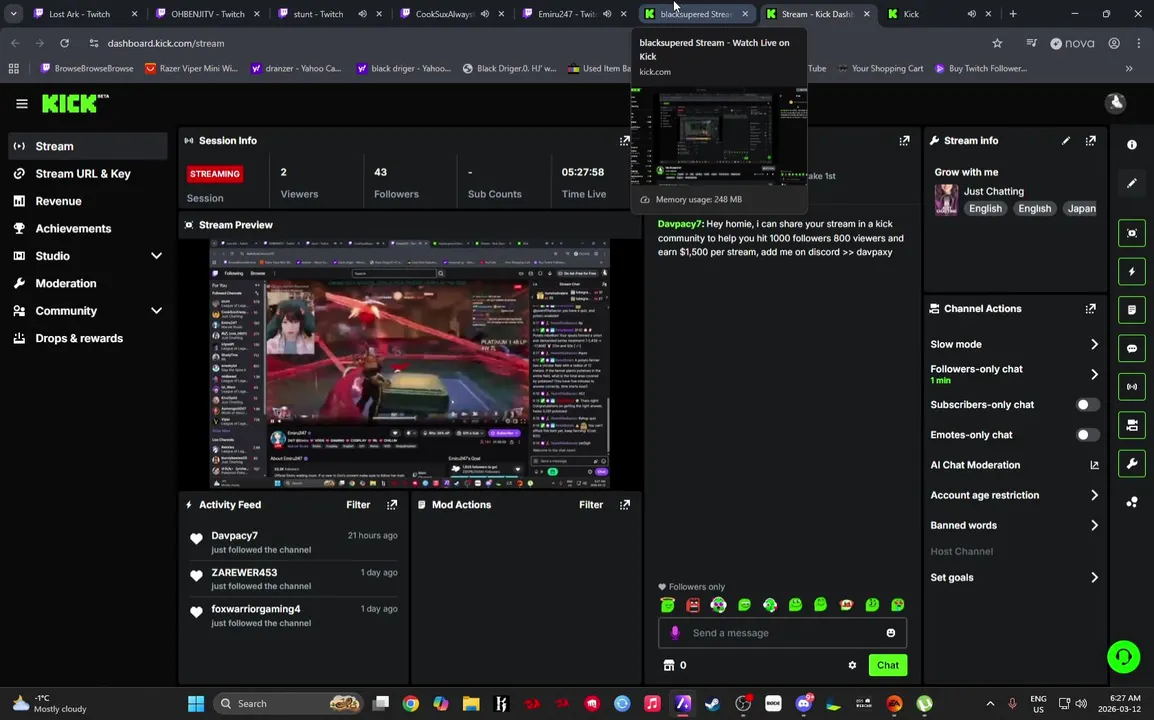
Task: Click the pencil edit-layout icon in right sidebar
Action: point(1132,183)
